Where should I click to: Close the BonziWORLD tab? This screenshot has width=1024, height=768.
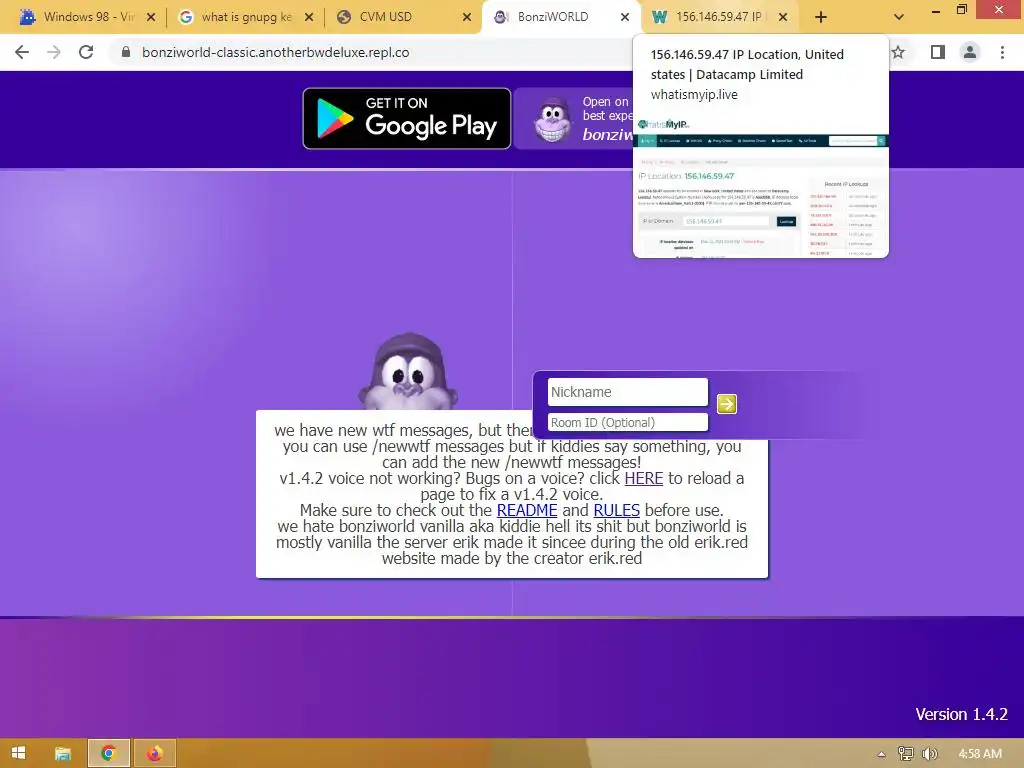pyautogui.click(x=625, y=17)
